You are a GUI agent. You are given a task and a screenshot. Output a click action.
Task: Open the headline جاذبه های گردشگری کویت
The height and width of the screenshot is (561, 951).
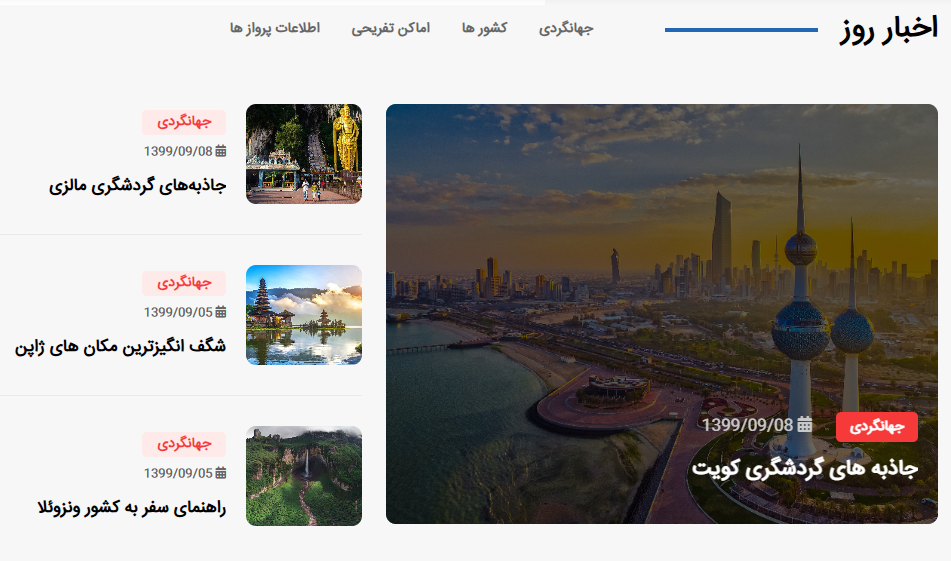(x=805, y=469)
